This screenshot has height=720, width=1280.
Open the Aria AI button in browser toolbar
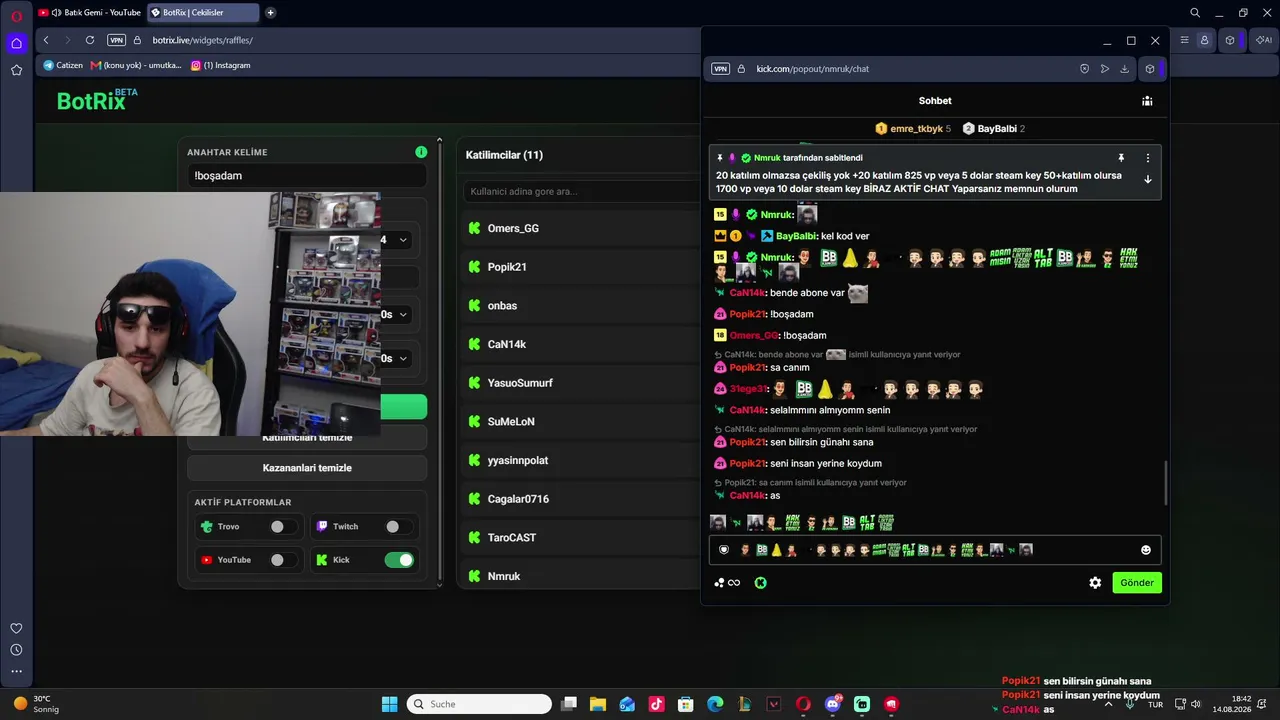click(1263, 40)
